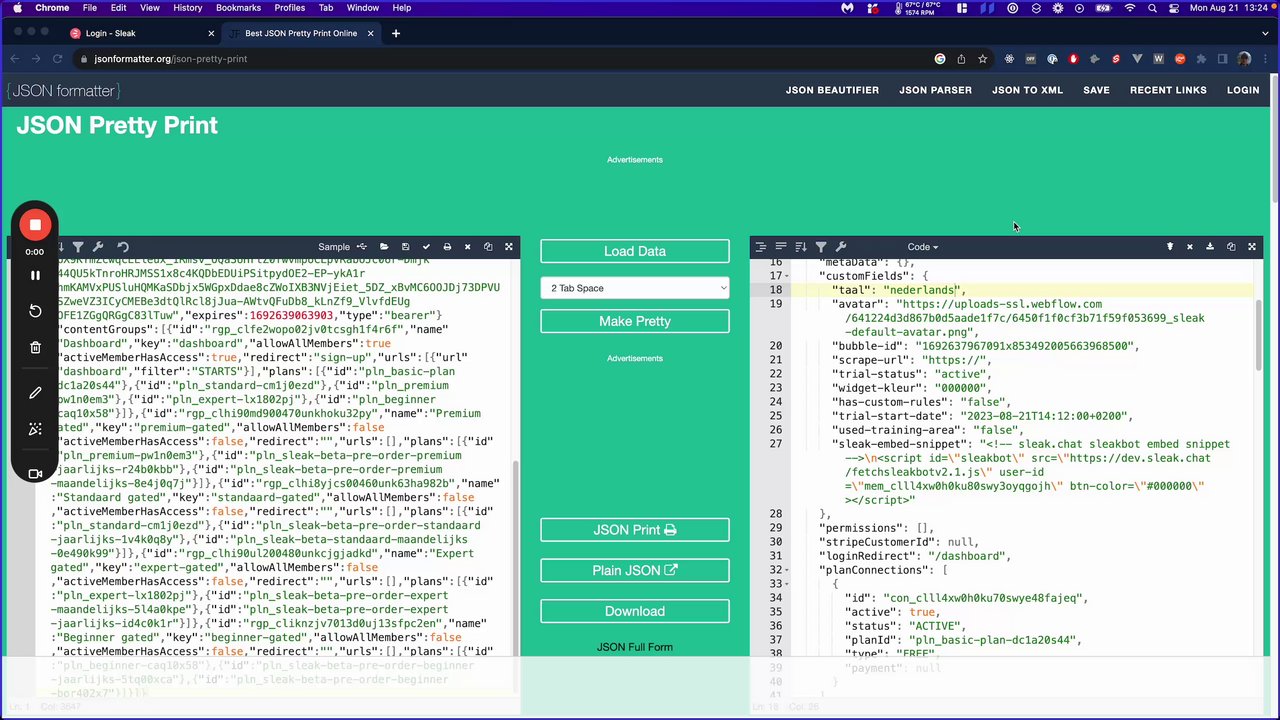Click the Load Data button
The image size is (1280, 720).
click(635, 251)
